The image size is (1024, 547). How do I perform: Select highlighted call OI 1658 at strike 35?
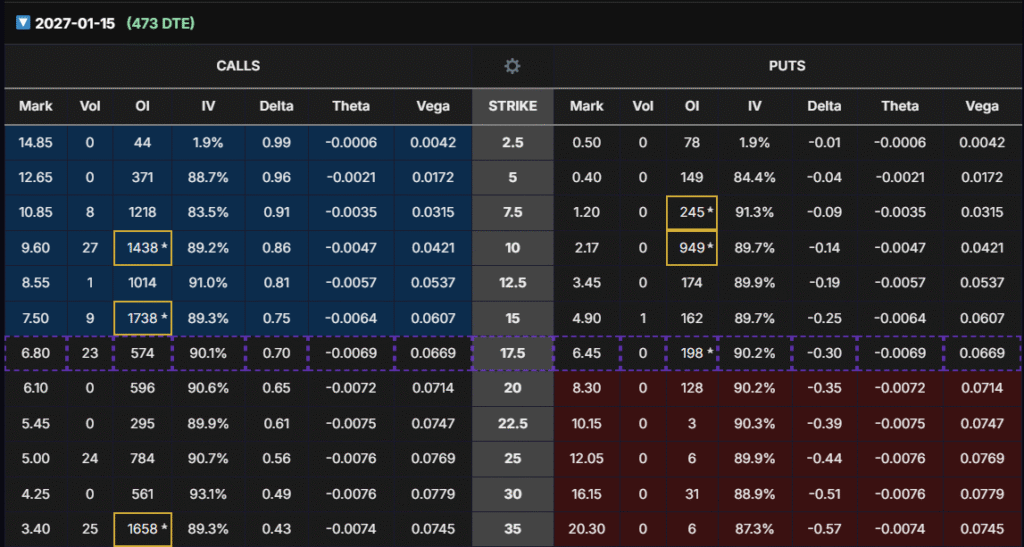pyautogui.click(x=142, y=528)
